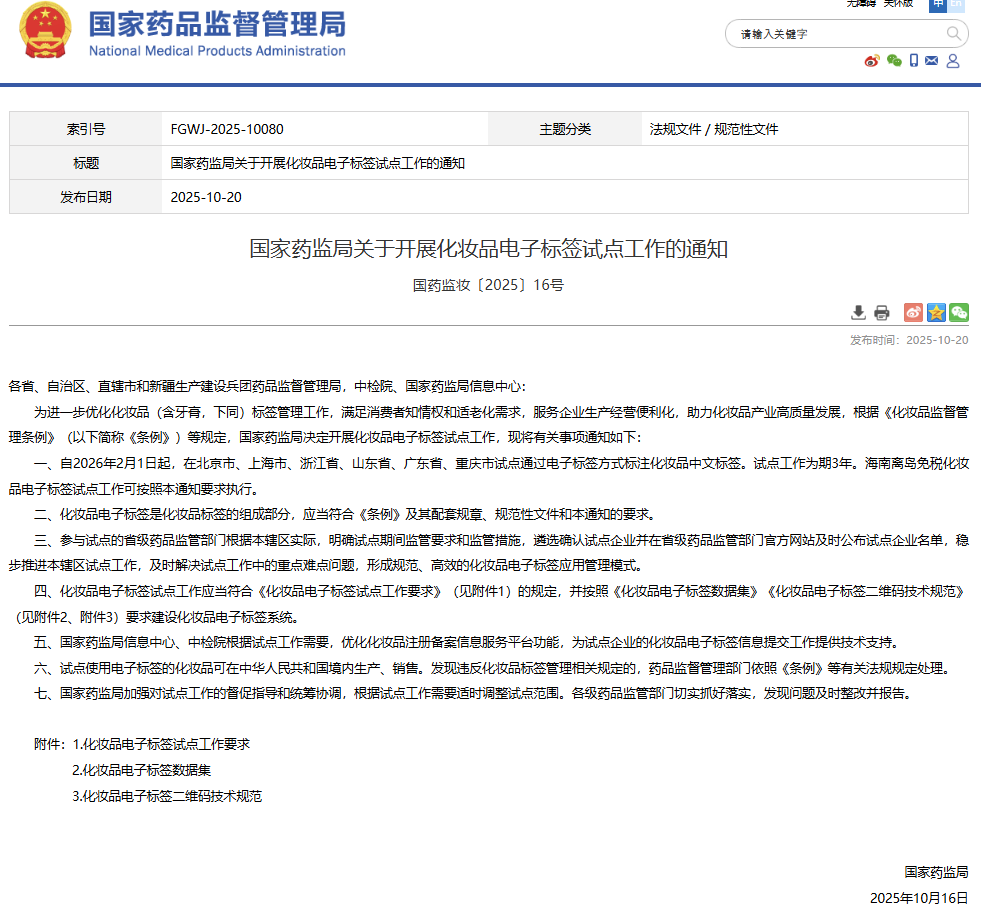Viewport: 981px width, 905px height.
Task: Share article to QQ Zone star icon
Action: point(936,312)
